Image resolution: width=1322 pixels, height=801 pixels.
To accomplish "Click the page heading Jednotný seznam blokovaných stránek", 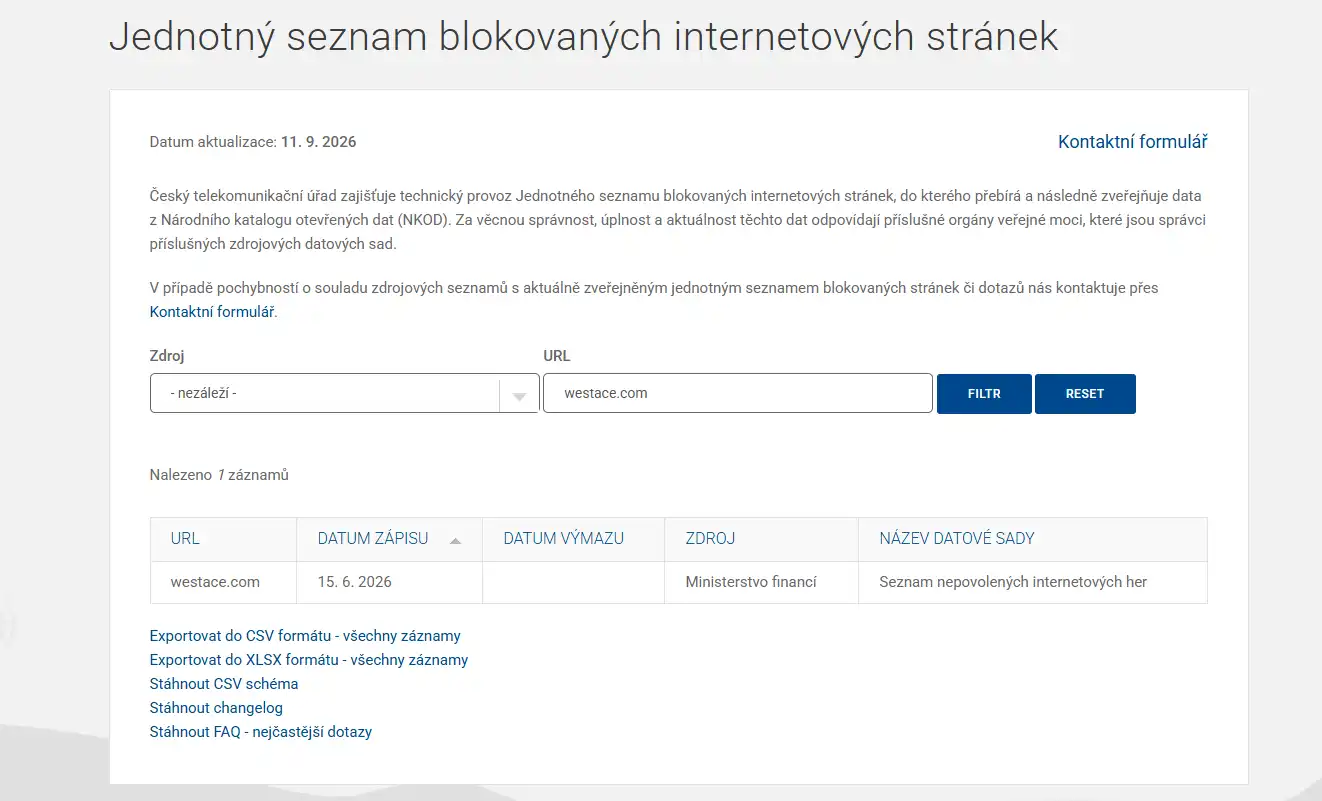I will click(584, 37).
